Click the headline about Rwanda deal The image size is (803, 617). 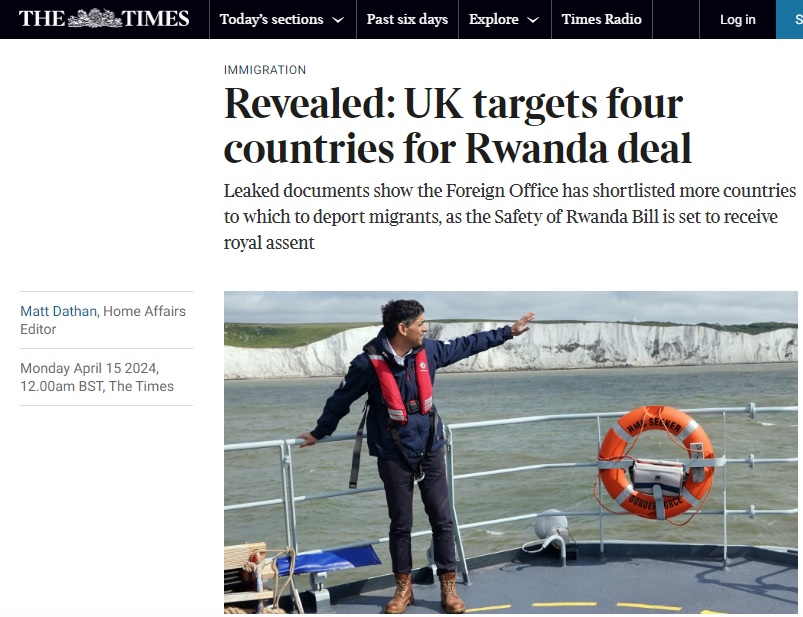(x=458, y=125)
